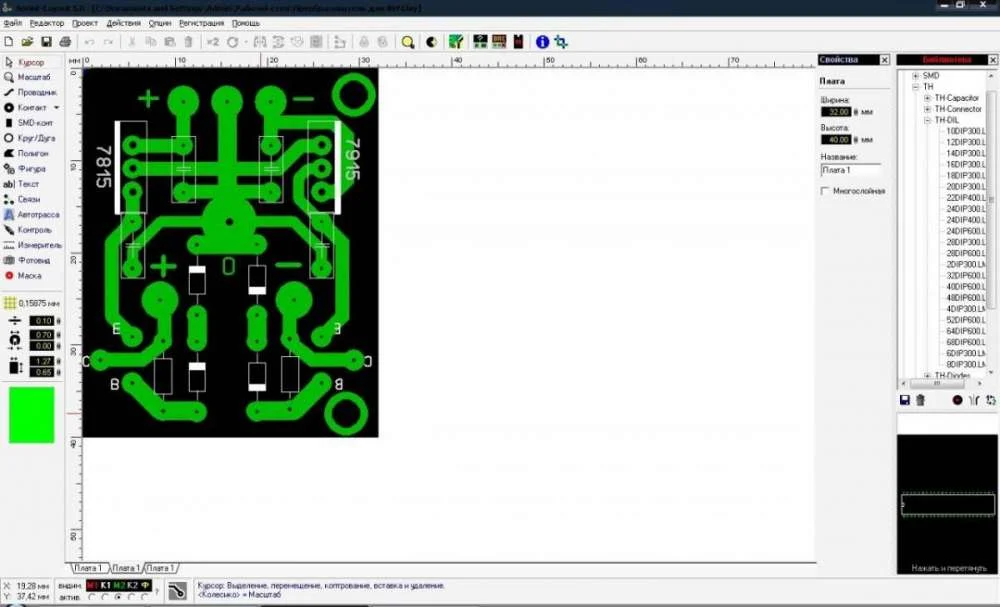
Task: Expand the TH-Diodes node
Action: tap(927, 376)
